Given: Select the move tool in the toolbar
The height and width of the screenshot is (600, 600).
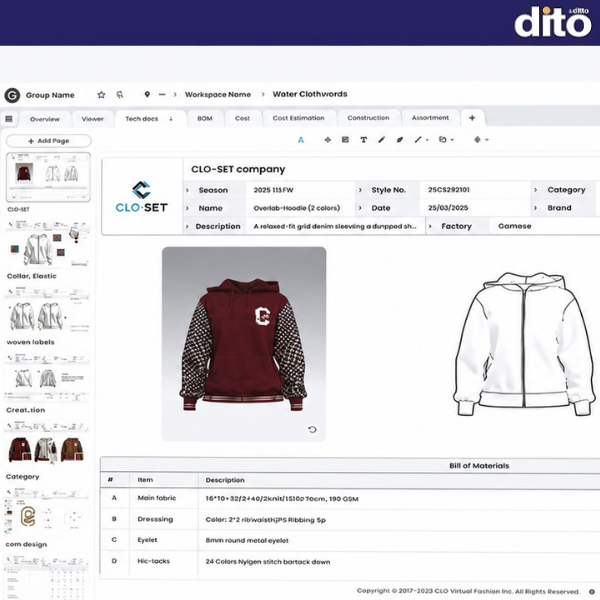Looking at the screenshot, I should coord(328,140).
